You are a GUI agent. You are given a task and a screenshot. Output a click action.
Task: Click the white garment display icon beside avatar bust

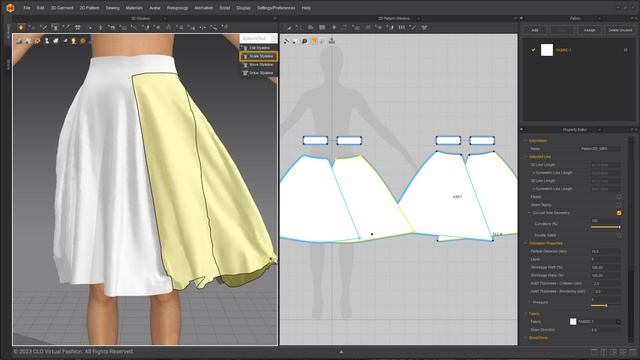(56, 41)
